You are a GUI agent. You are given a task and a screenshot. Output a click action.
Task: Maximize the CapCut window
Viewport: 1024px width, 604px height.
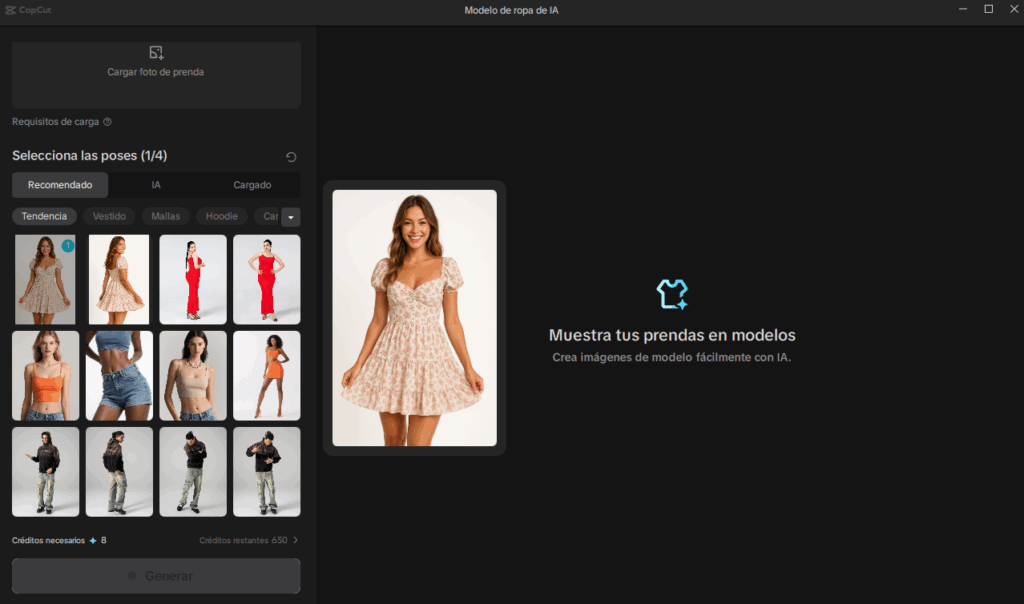point(989,9)
